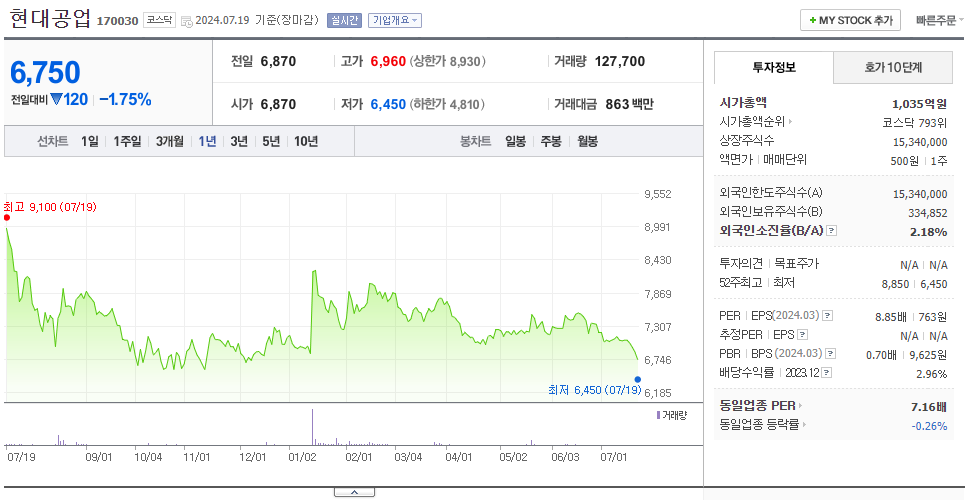
Task: Click 외국인보유주식수(B) value 334,852
Action: coord(927,213)
